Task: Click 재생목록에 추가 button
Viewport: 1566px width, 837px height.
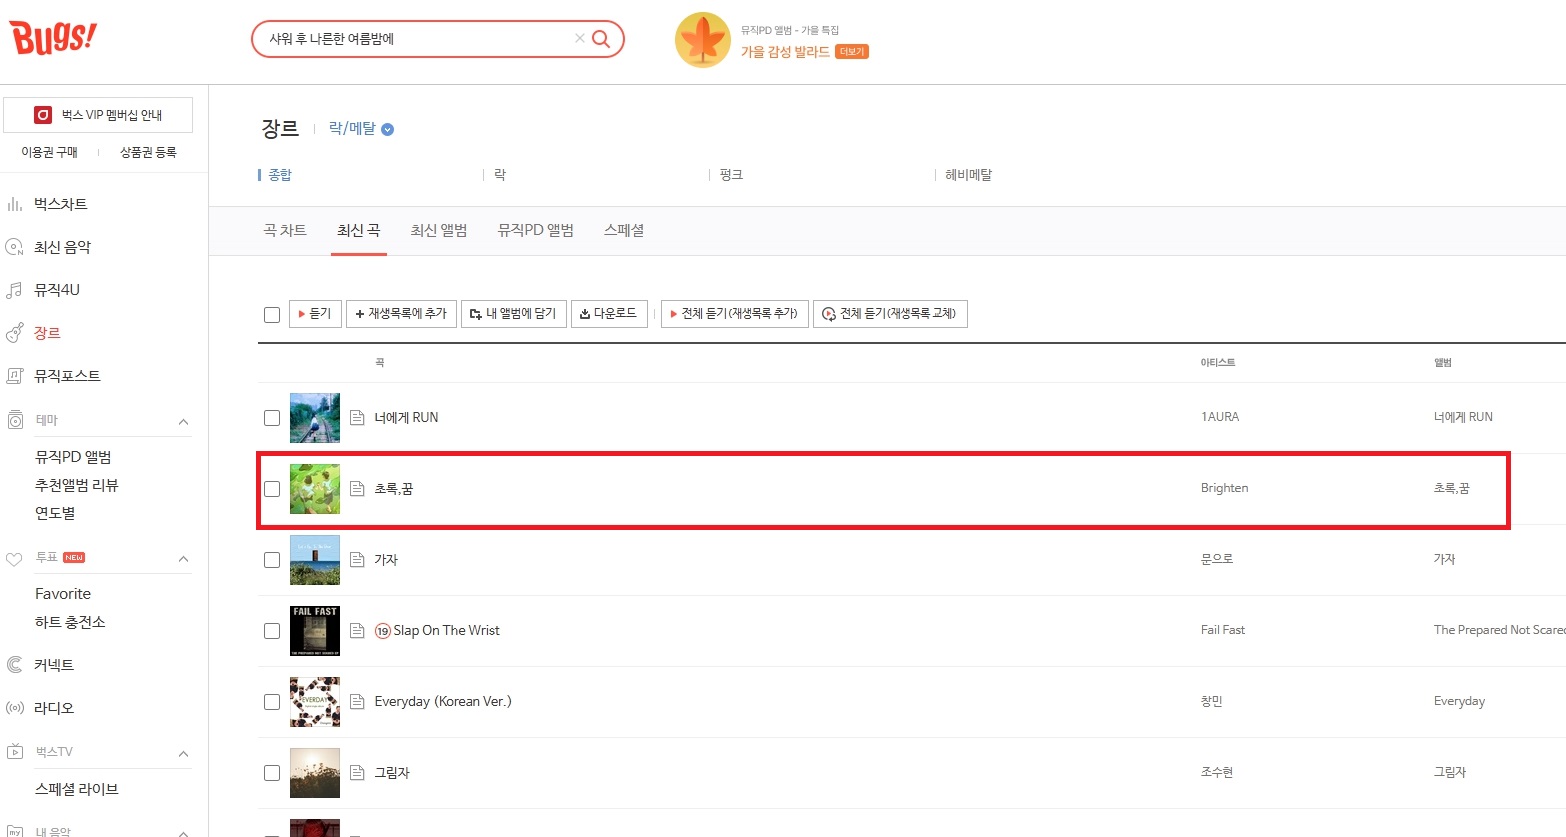Action: point(401,314)
